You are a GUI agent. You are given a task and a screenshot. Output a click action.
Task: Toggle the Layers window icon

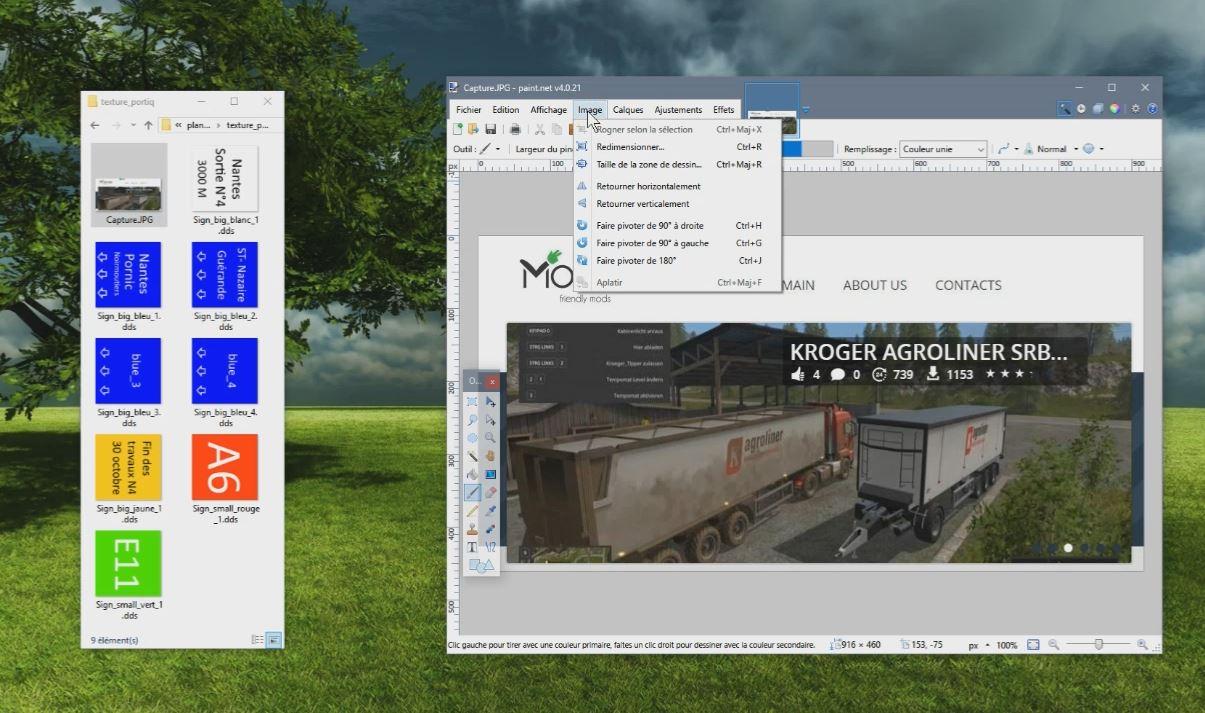tap(1097, 109)
